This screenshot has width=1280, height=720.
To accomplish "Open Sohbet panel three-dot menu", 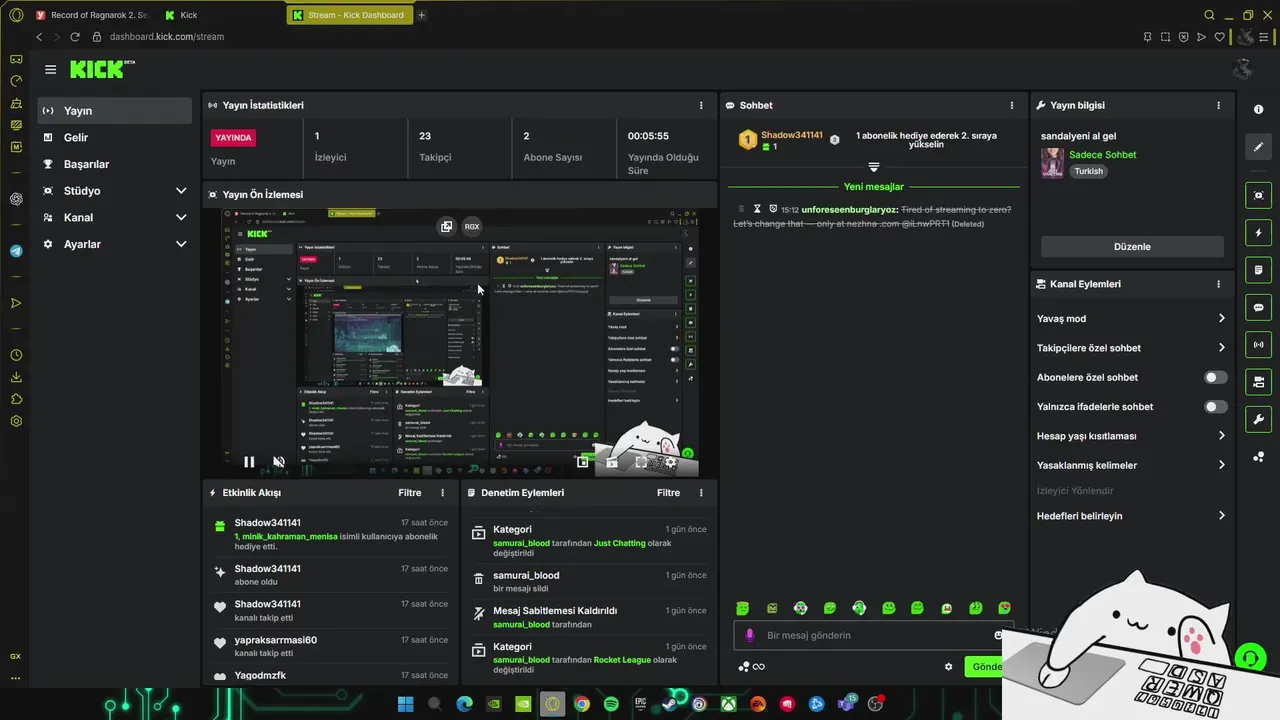I will tap(1011, 105).
